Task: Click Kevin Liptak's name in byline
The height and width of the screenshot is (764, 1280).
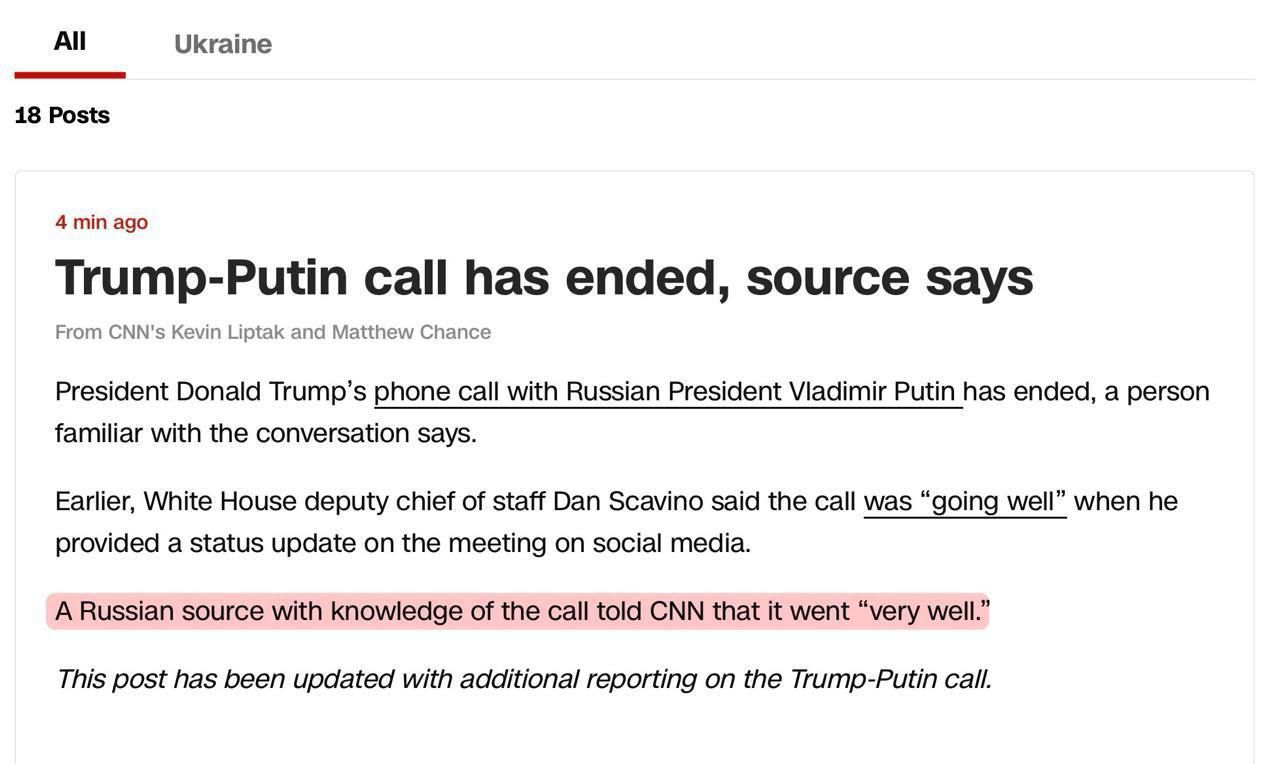Action: 227,332
